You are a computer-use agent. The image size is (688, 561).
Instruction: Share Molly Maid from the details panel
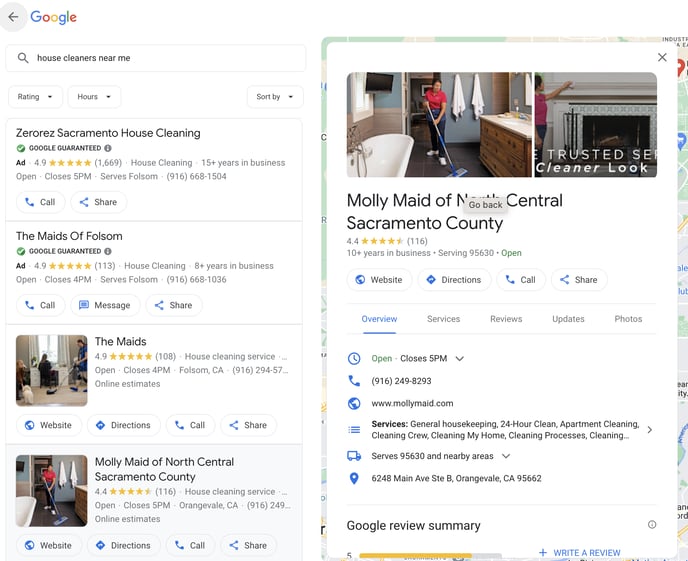click(578, 280)
